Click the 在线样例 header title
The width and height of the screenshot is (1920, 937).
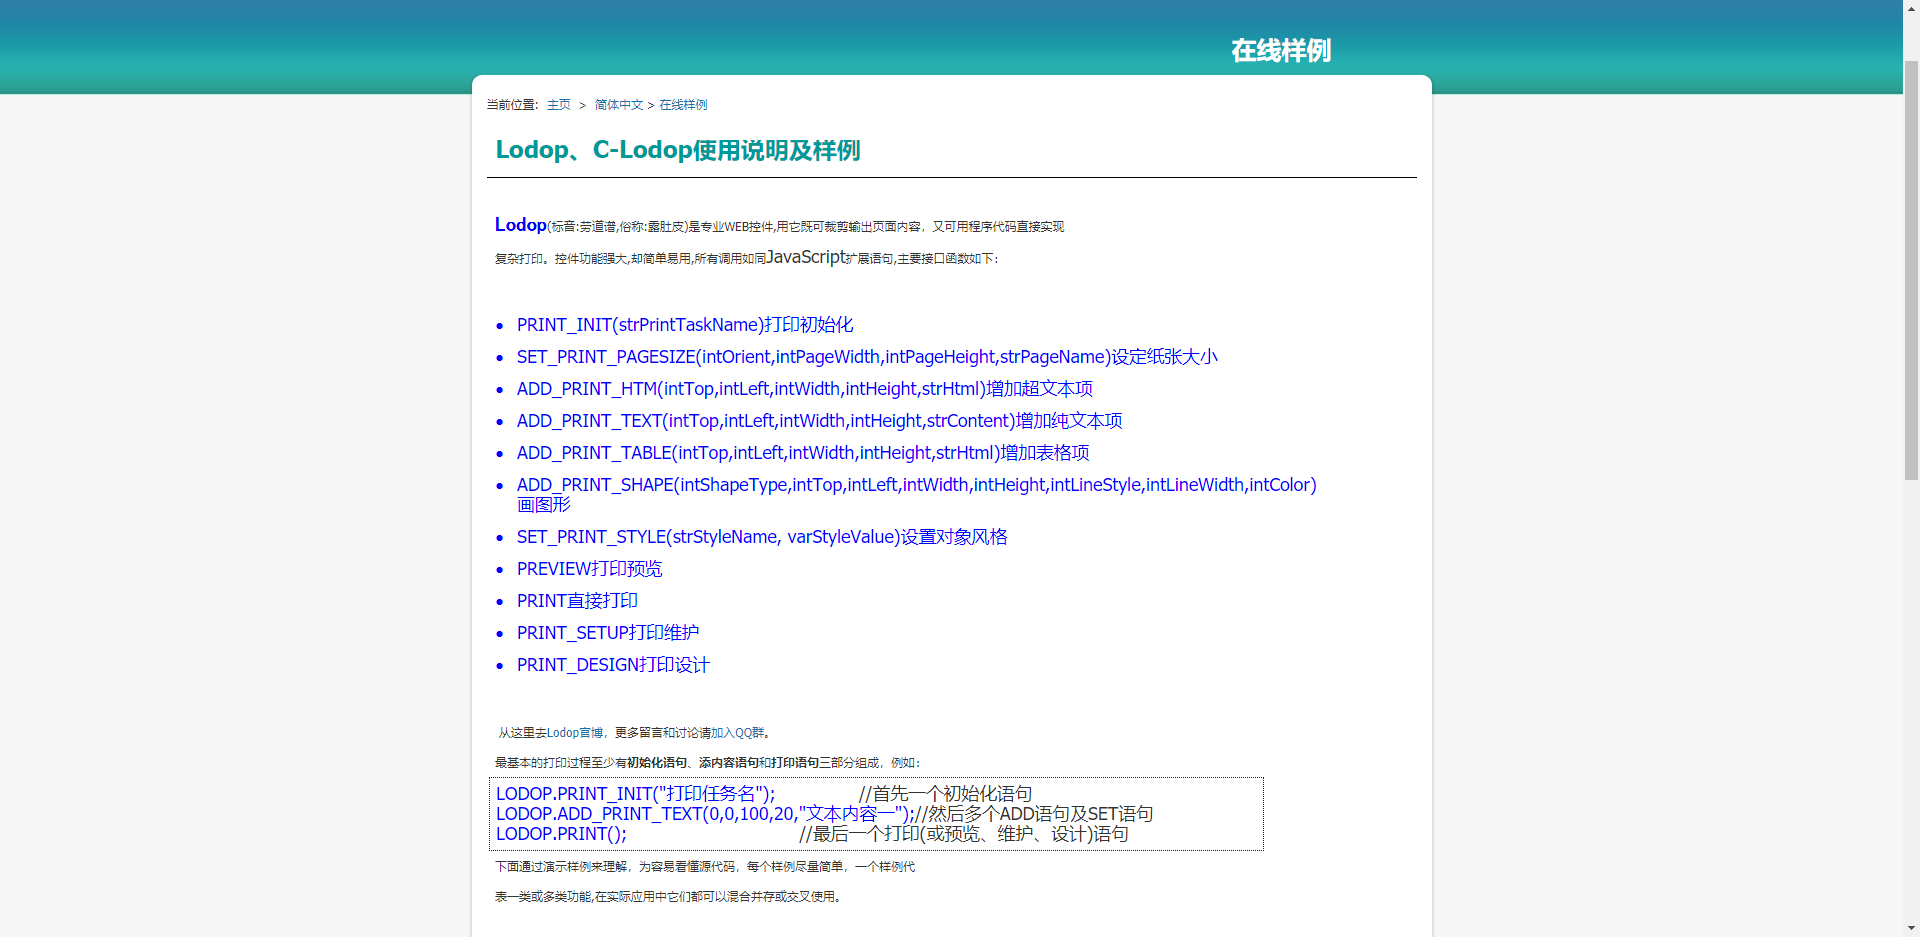coord(1281,51)
